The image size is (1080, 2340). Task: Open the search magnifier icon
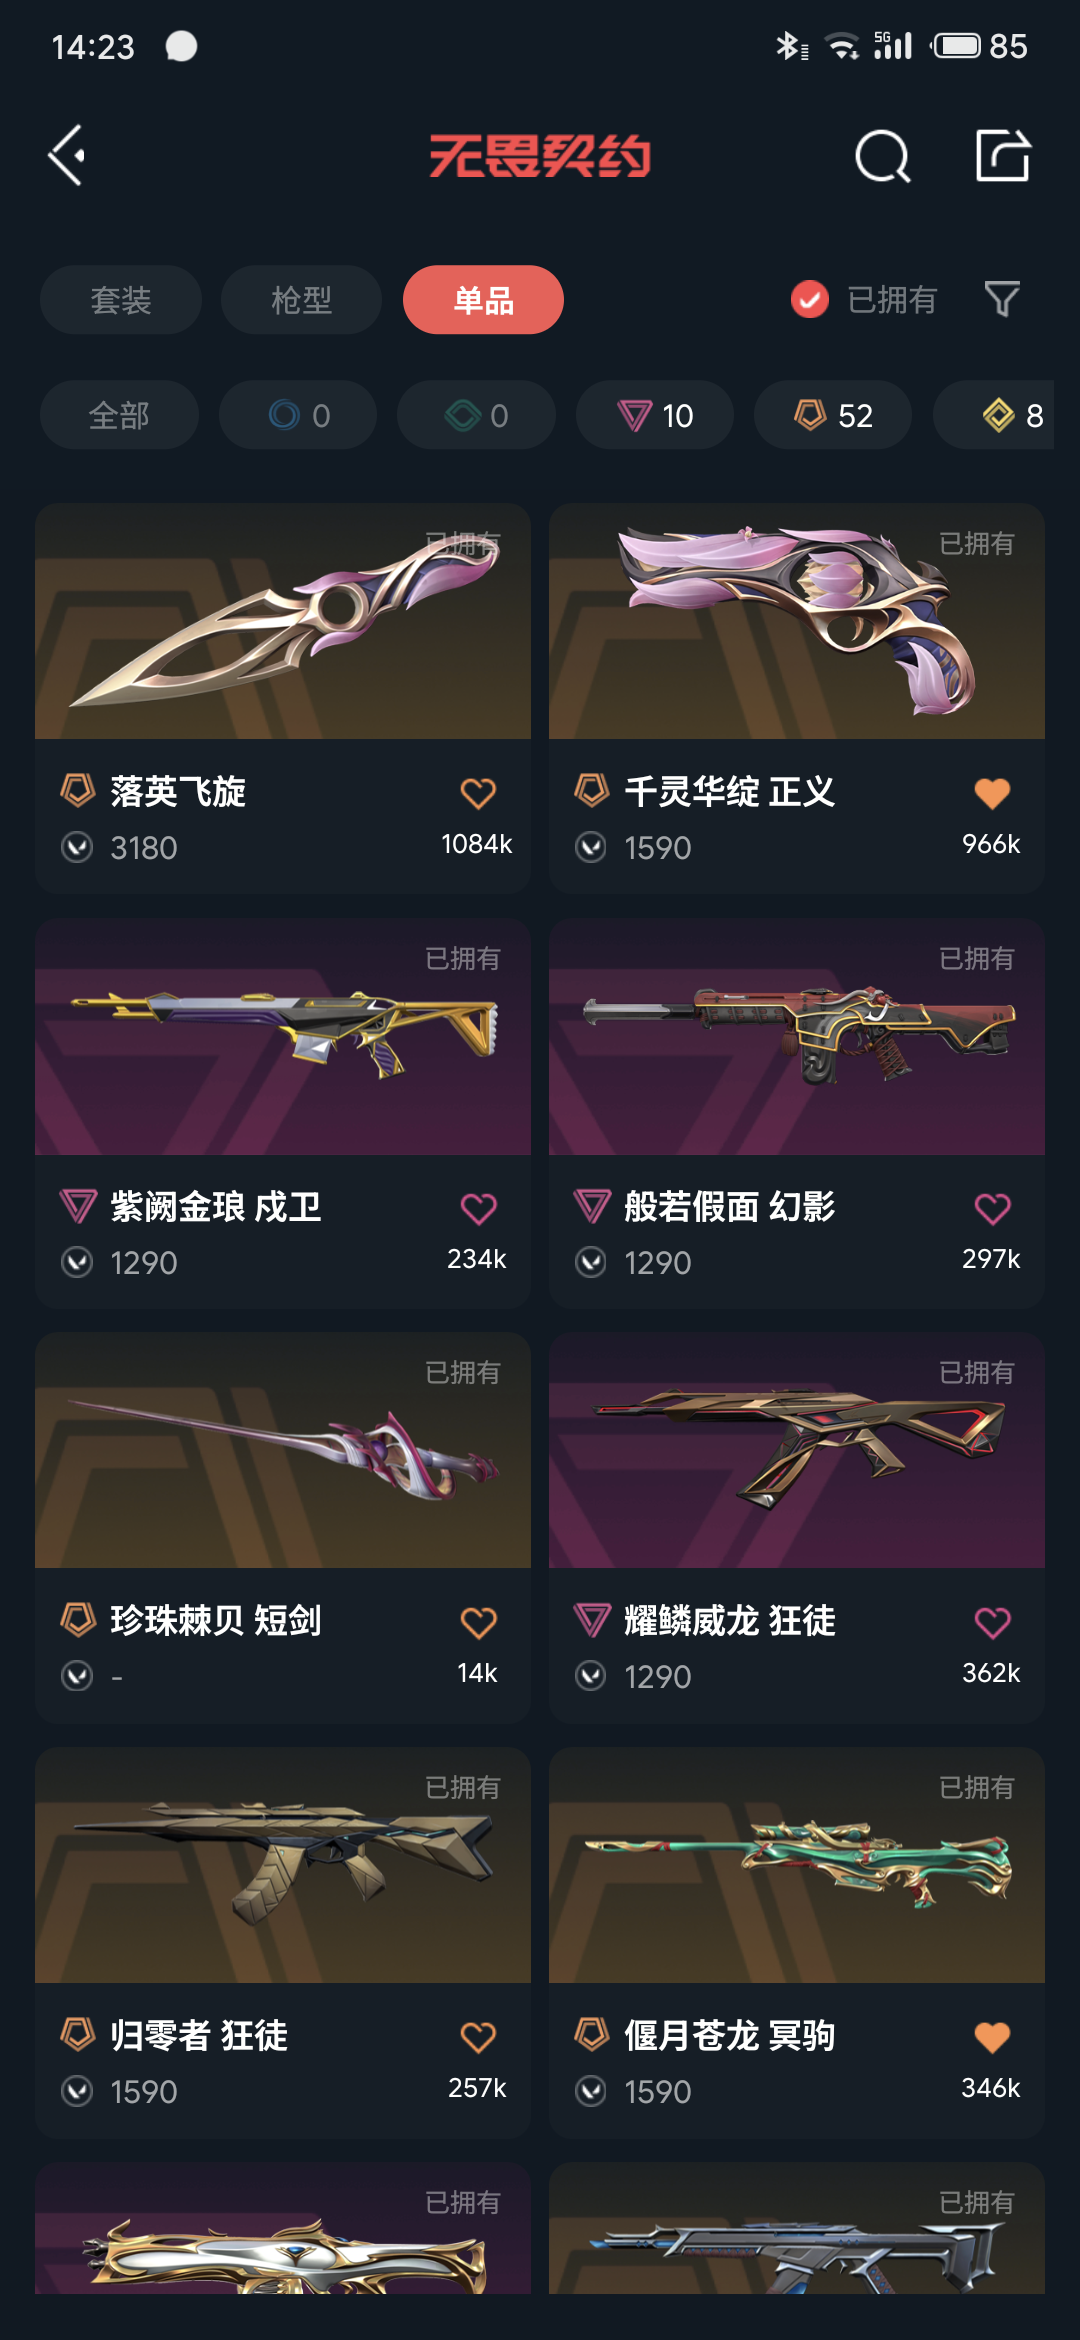pyautogui.click(x=883, y=156)
